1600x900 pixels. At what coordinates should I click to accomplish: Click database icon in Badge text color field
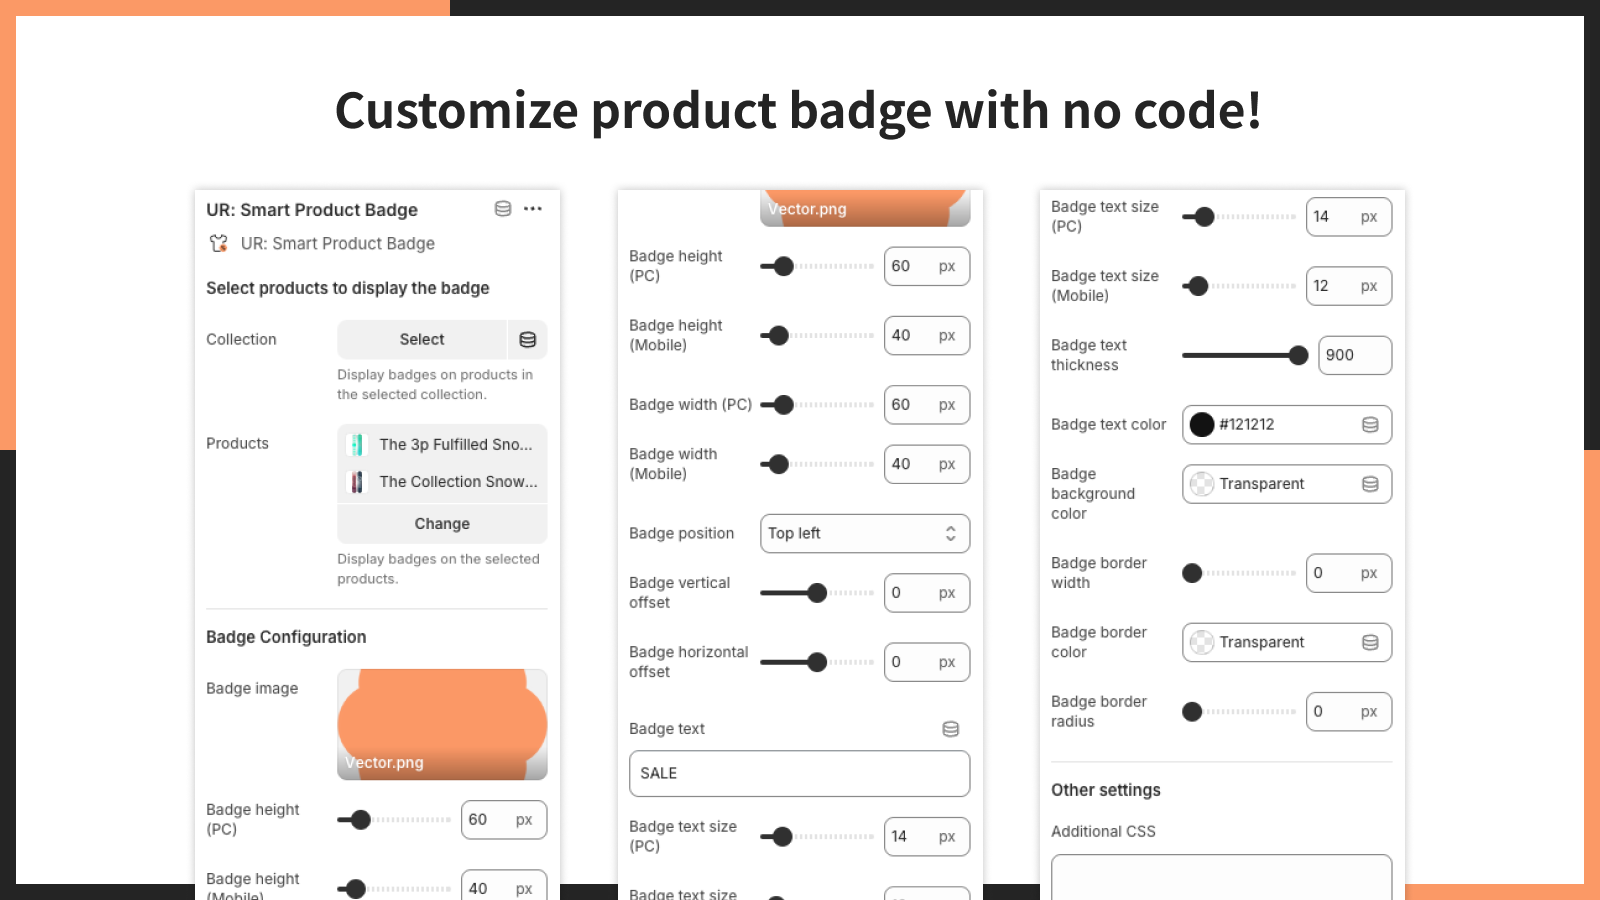pyautogui.click(x=1370, y=425)
